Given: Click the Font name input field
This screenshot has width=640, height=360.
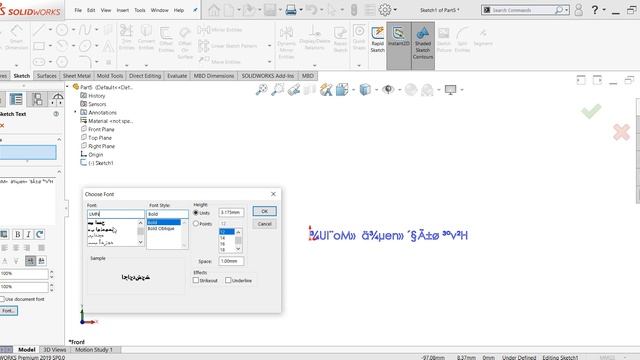Looking at the screenshot, I should [116, 214].
